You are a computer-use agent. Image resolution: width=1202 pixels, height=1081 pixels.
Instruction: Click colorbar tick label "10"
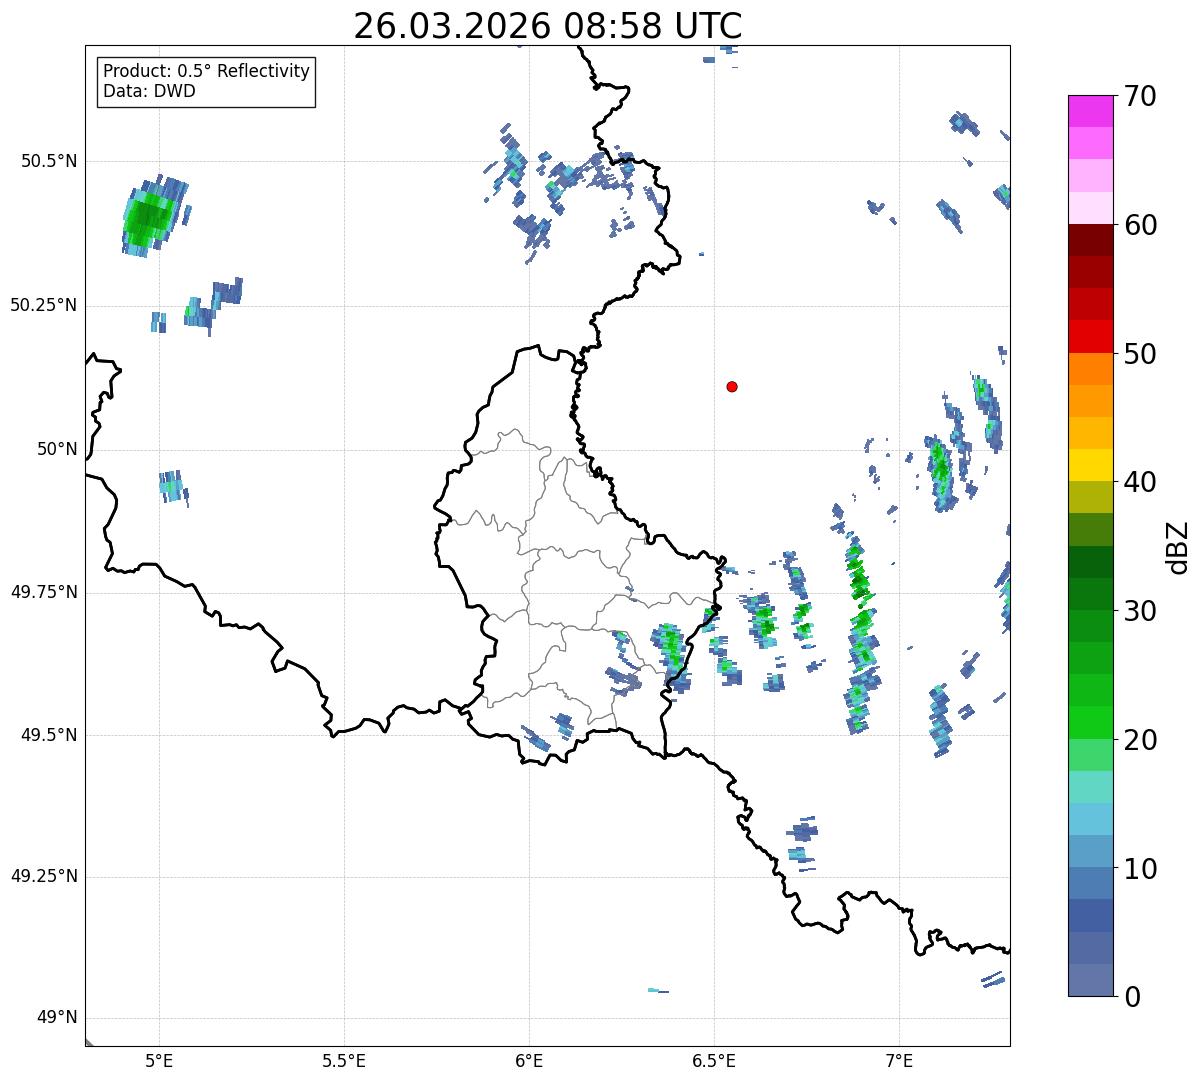pos(1140,869)
